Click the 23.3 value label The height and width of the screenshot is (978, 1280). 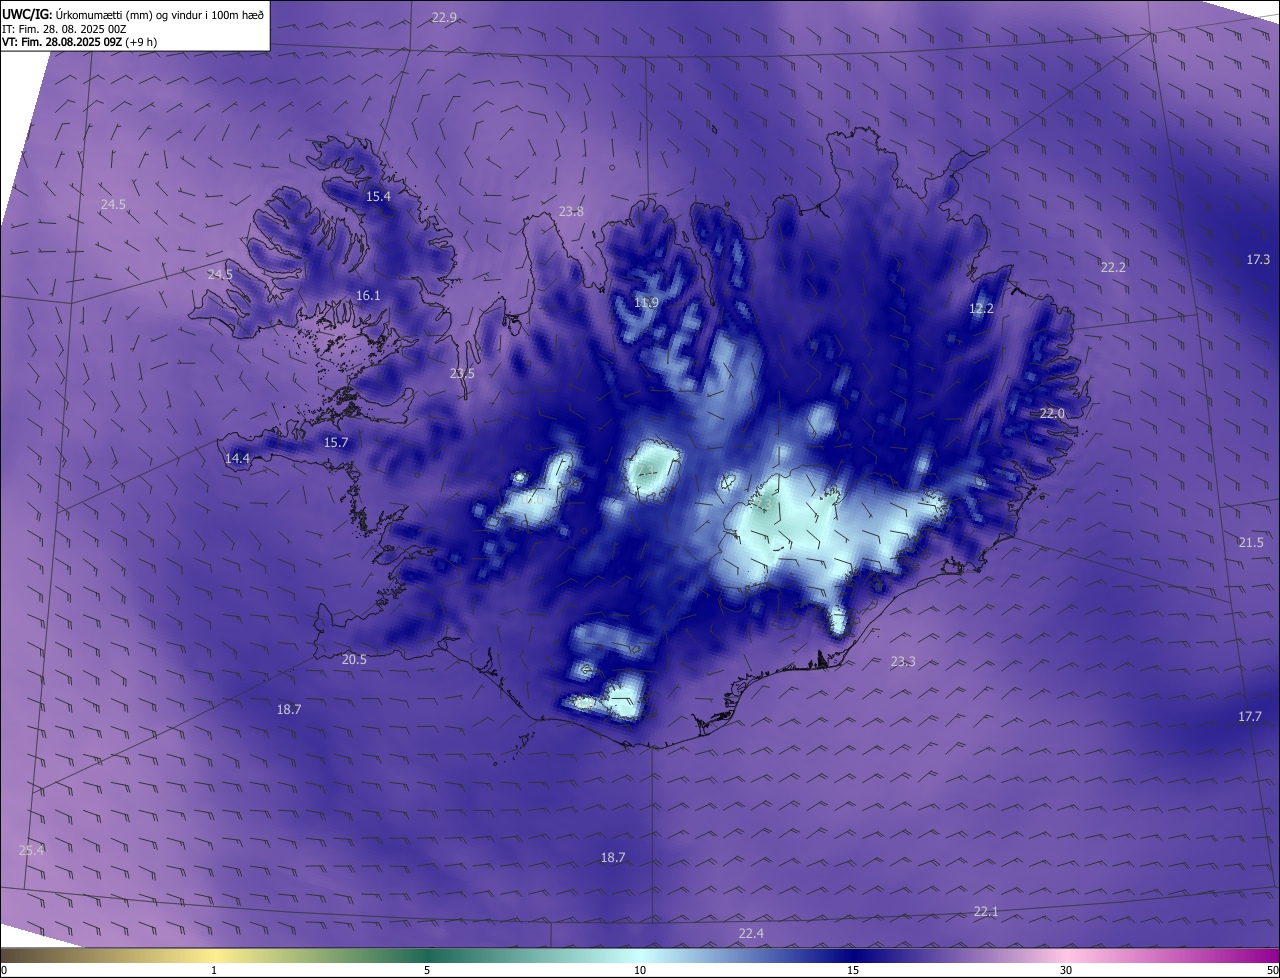[903, 661]
